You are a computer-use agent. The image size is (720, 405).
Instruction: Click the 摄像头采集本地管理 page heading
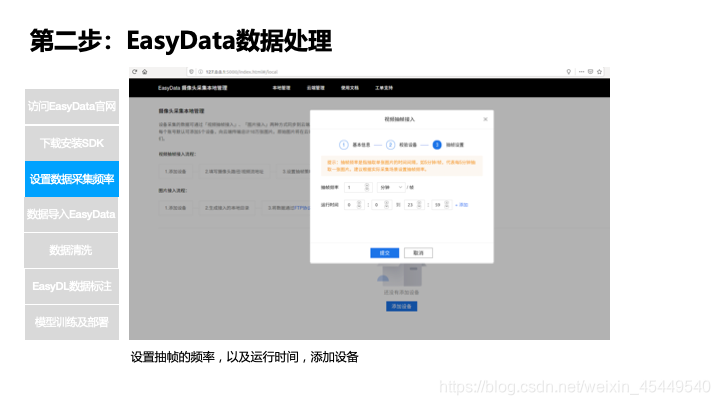(181, 111)
